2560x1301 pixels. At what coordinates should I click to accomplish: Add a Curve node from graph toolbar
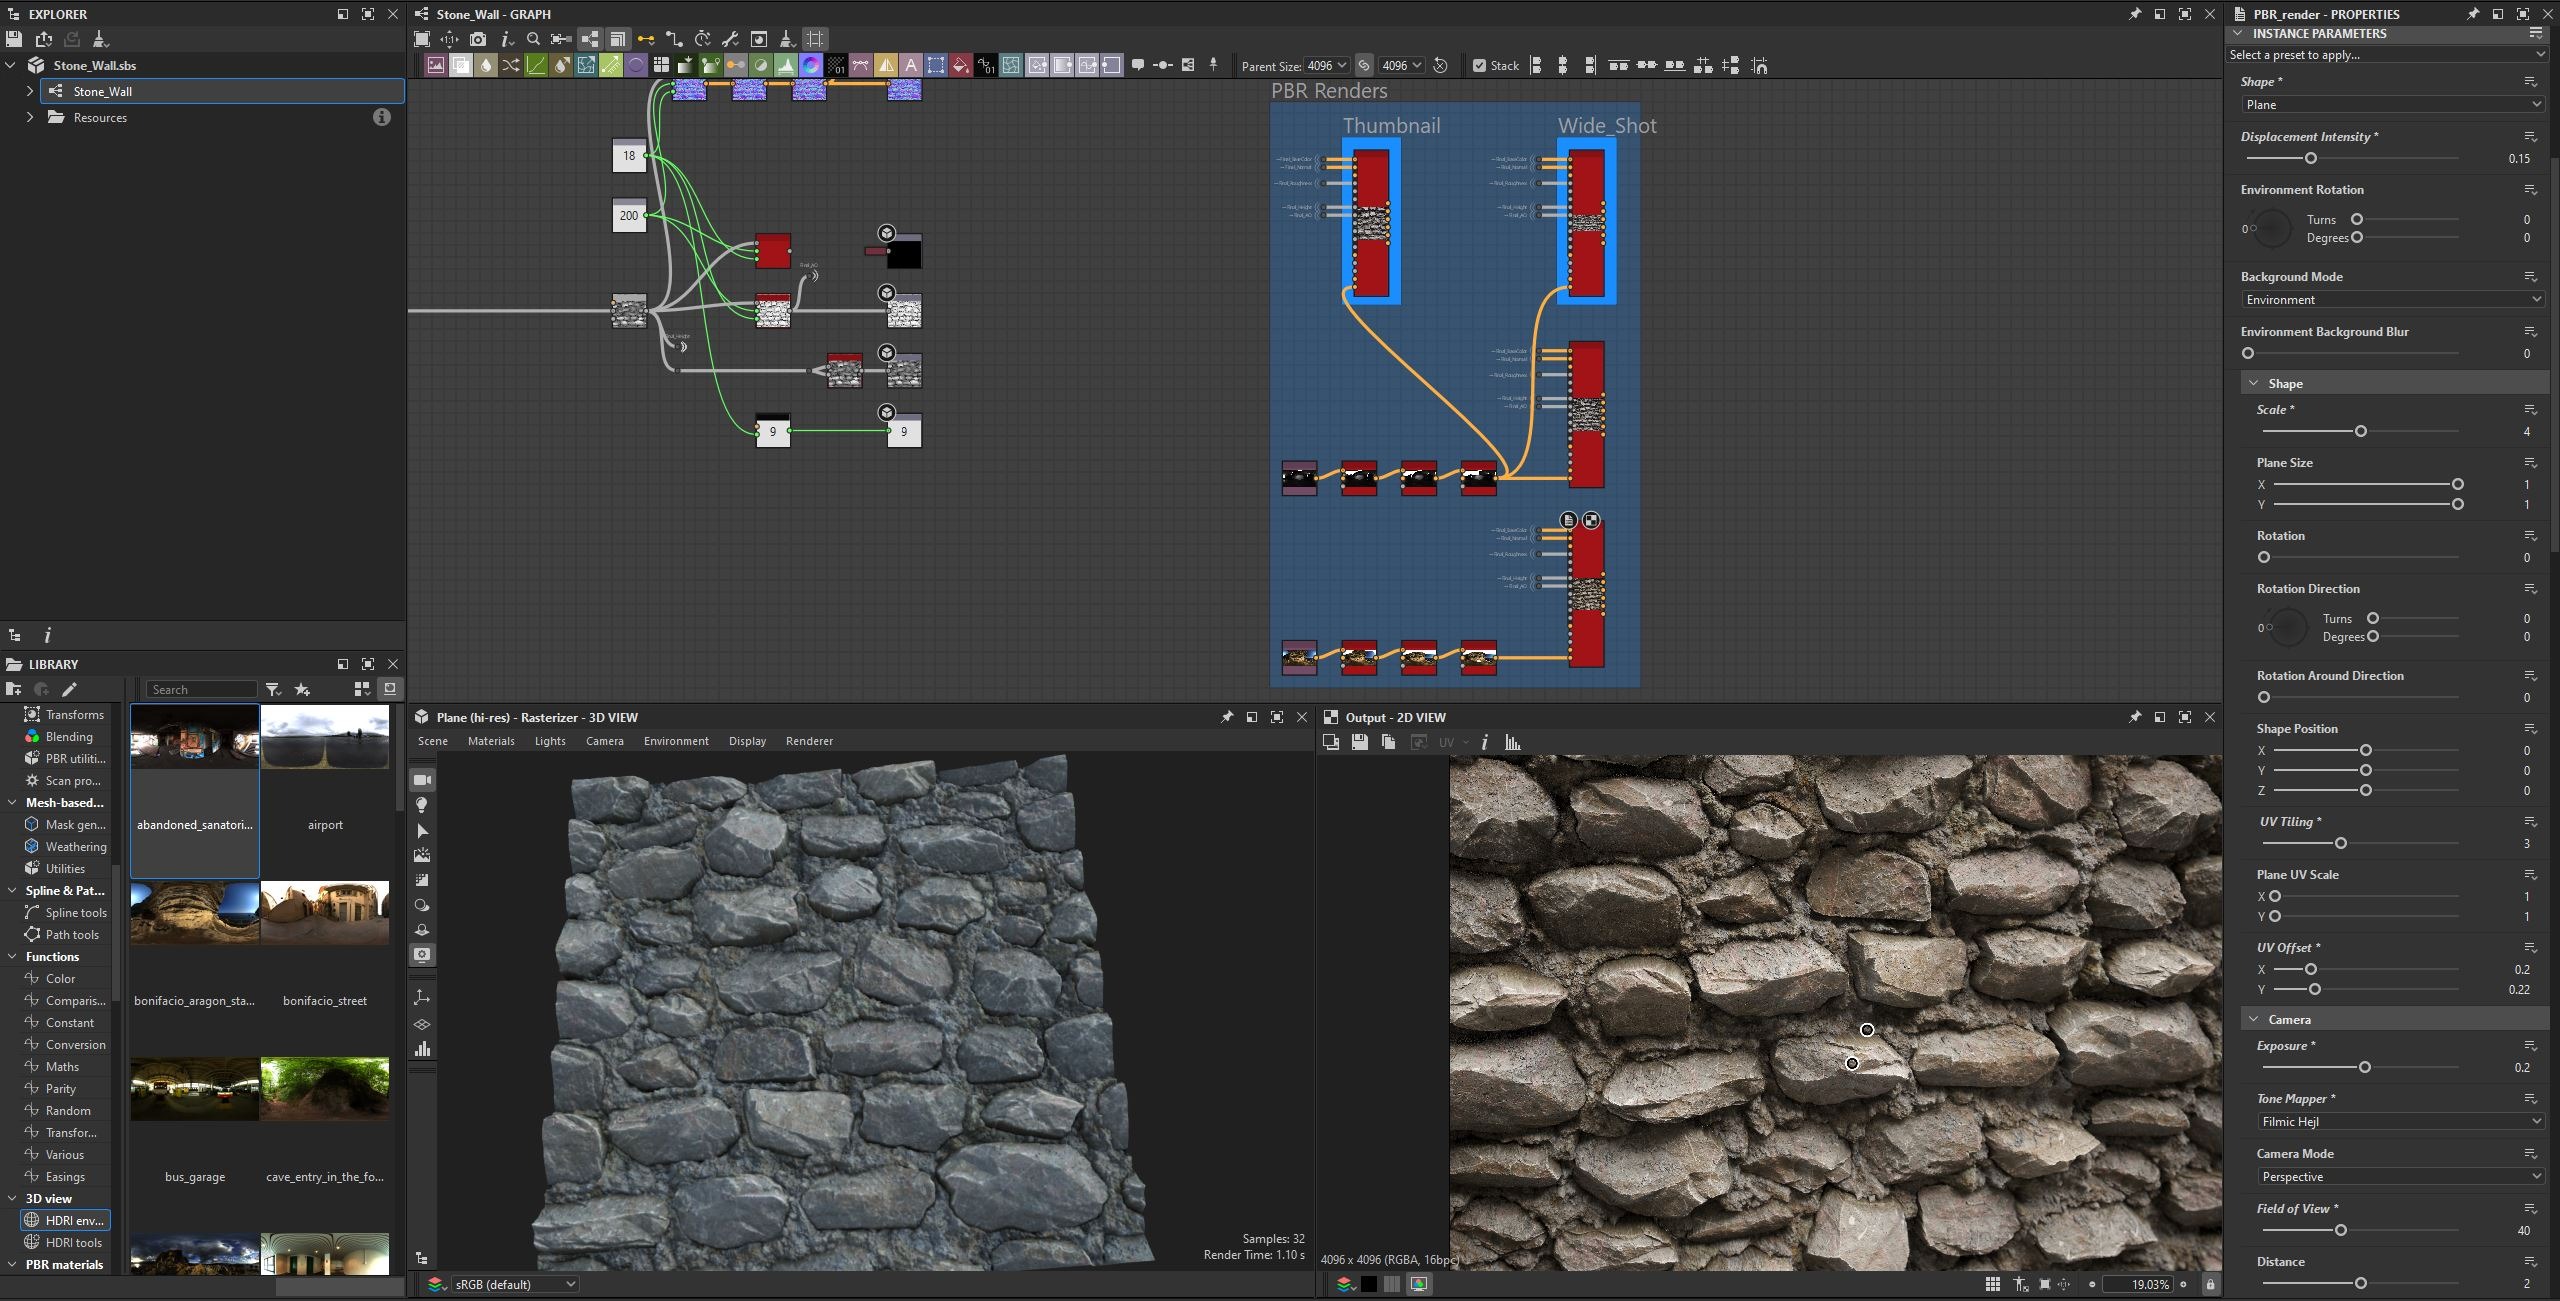pyautogui.click(x=536, y=65)
